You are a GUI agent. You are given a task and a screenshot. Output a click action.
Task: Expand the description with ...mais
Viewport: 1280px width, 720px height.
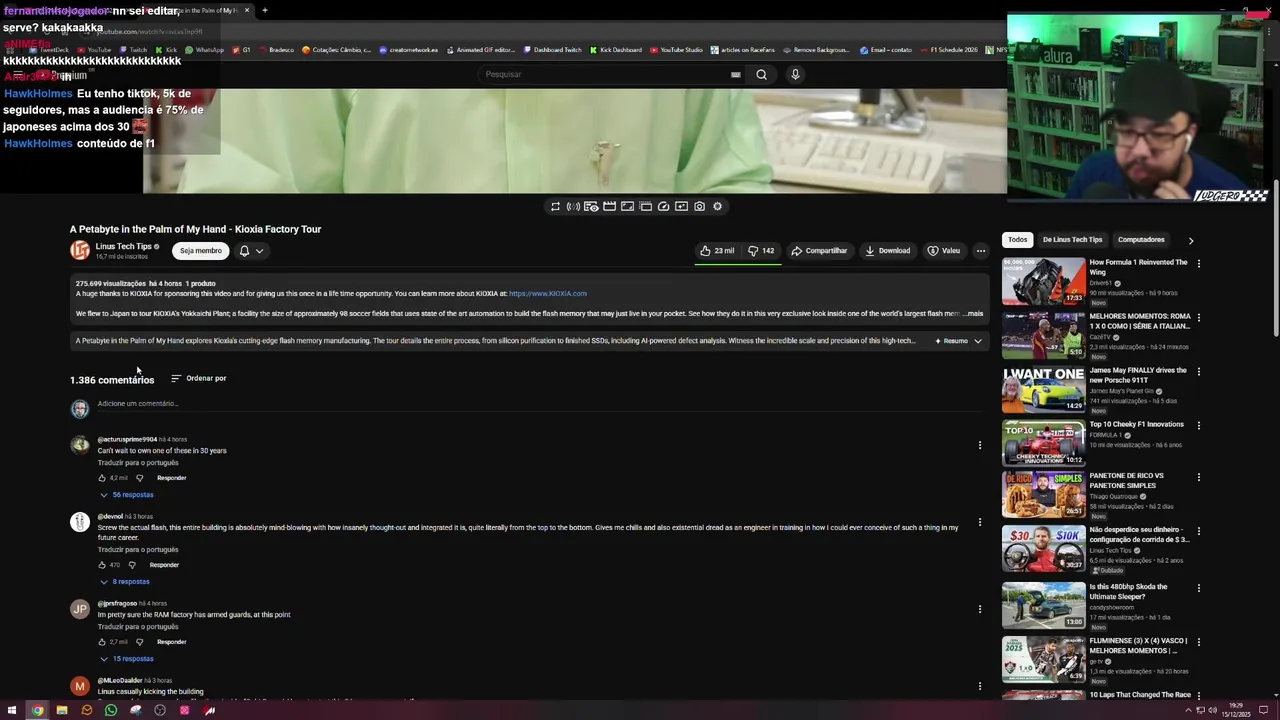[x=973, y=314]
